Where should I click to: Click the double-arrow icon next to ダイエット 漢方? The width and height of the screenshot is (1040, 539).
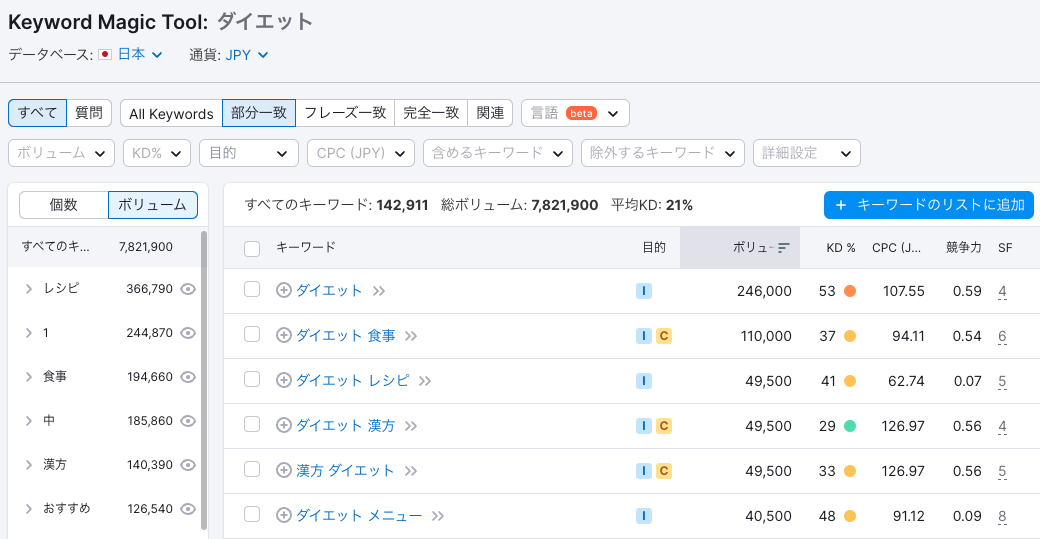(410, 426)
